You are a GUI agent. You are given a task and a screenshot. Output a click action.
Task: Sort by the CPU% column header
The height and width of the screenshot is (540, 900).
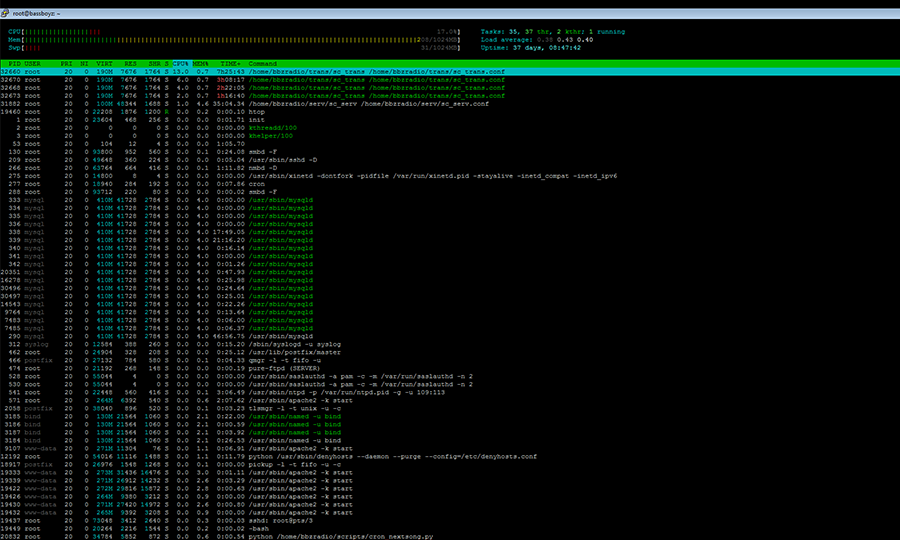[x=181, y=64]
